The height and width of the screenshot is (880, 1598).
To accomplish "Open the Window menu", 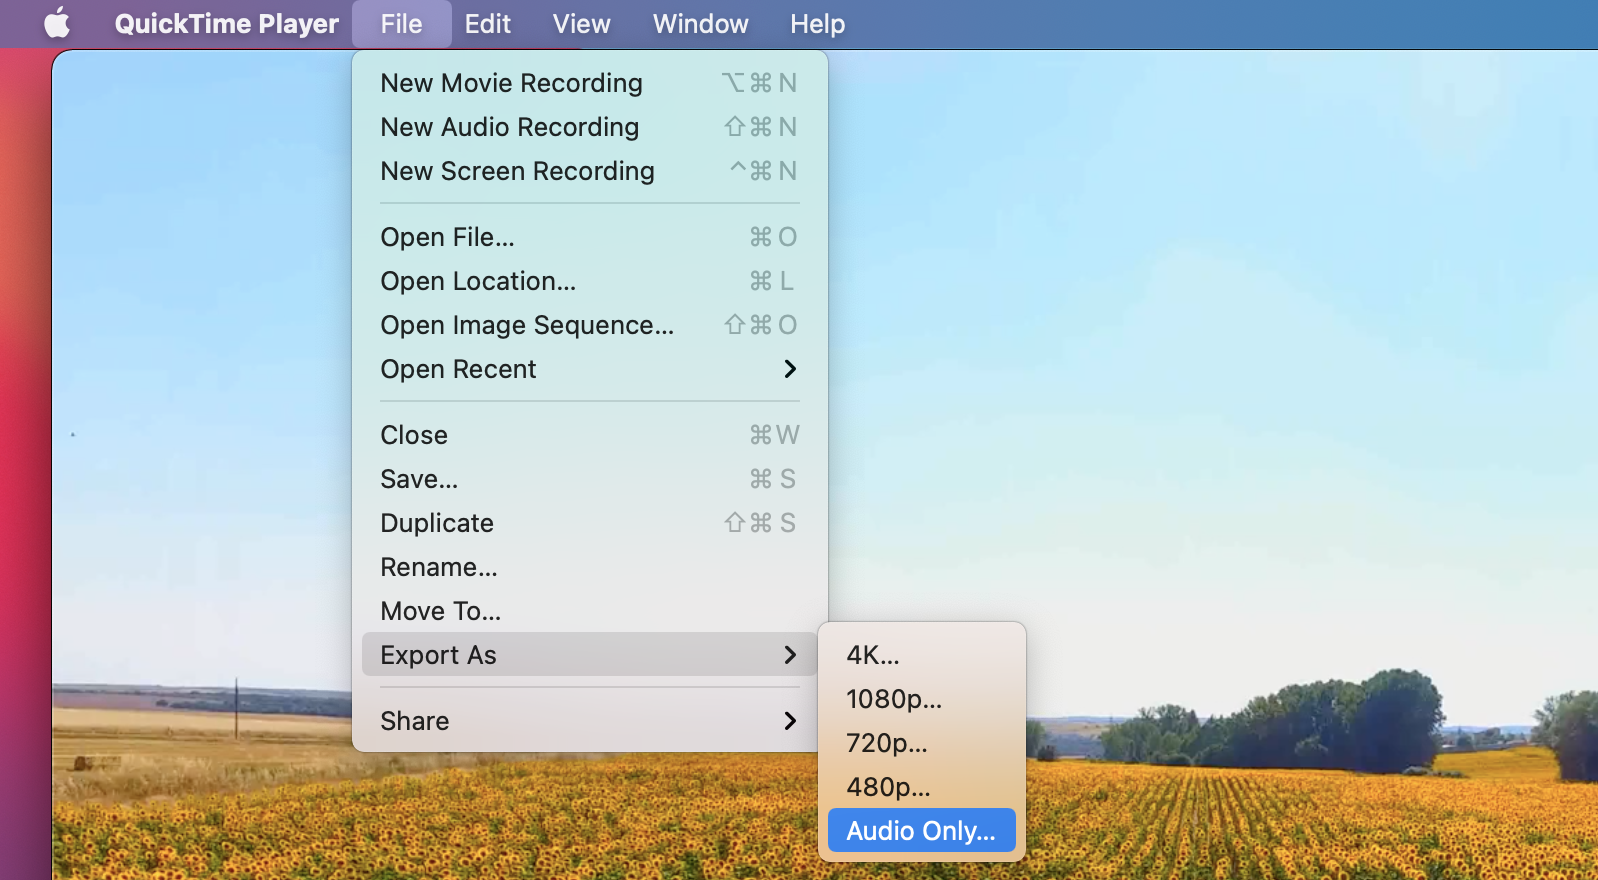I will 700,23.
